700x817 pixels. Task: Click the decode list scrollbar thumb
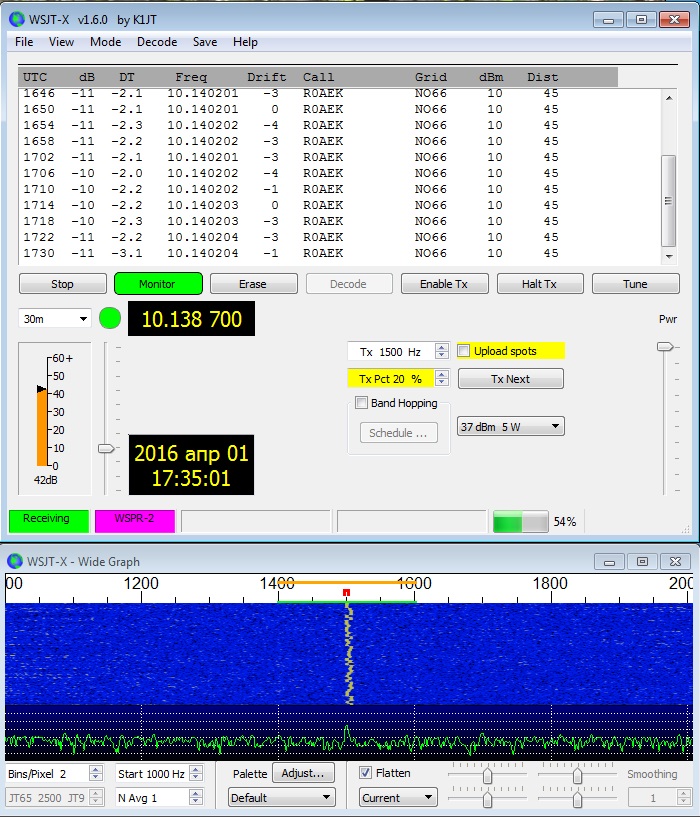(x=669, y=201)
